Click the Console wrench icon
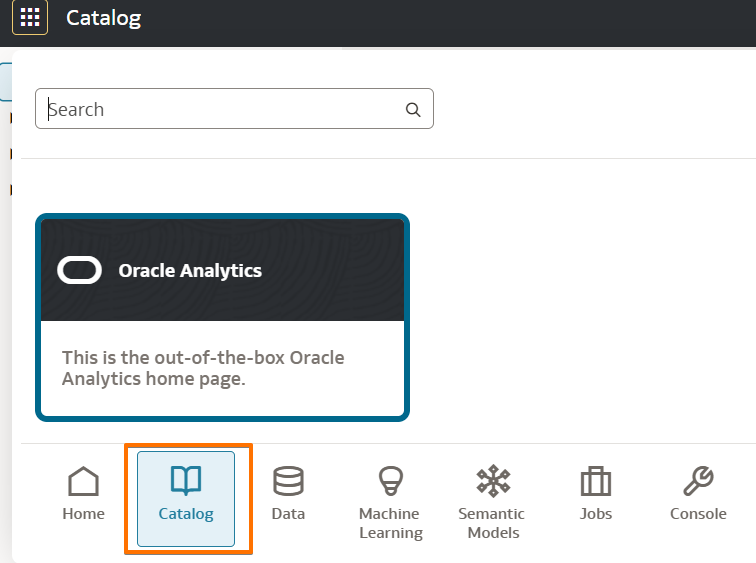 (x=698, y=482)
